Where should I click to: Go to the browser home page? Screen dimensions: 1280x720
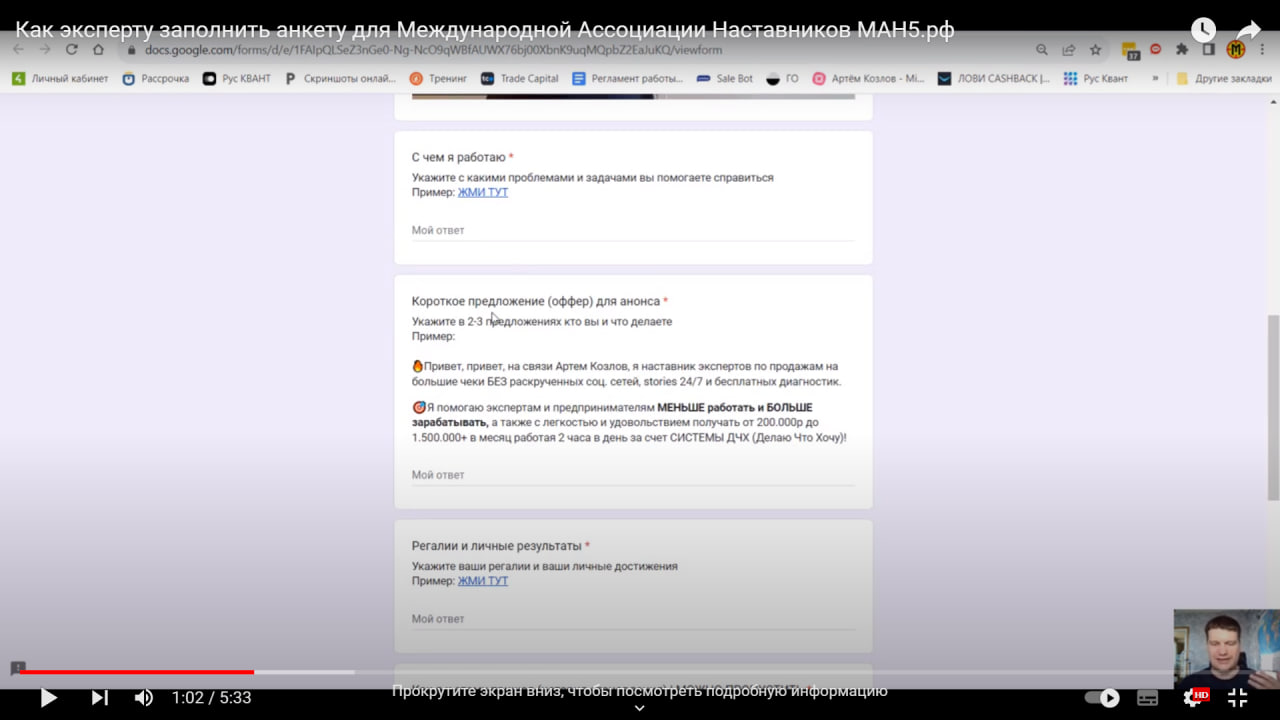(x=98, y=50)
